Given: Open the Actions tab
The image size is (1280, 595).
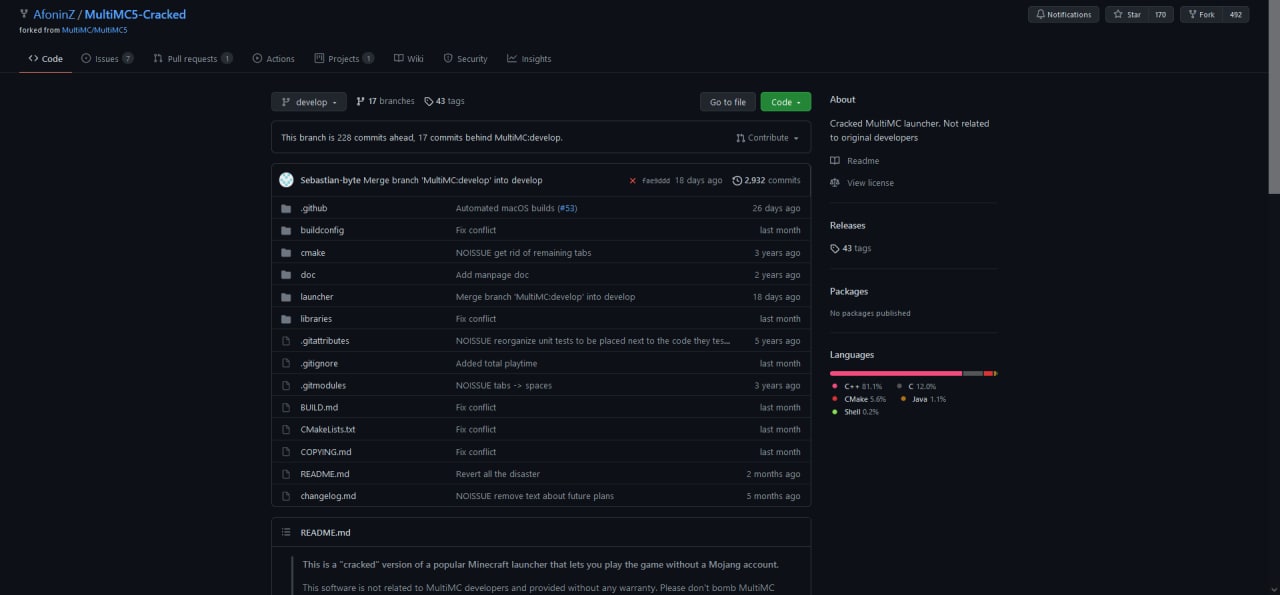Looking at the screenshot, I should 274,59.
